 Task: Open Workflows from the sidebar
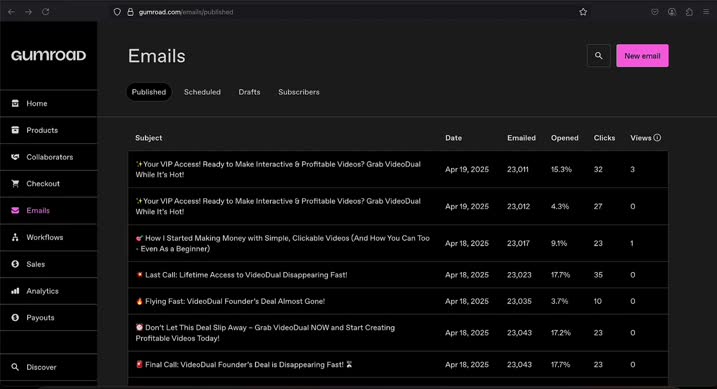point(48,237)
